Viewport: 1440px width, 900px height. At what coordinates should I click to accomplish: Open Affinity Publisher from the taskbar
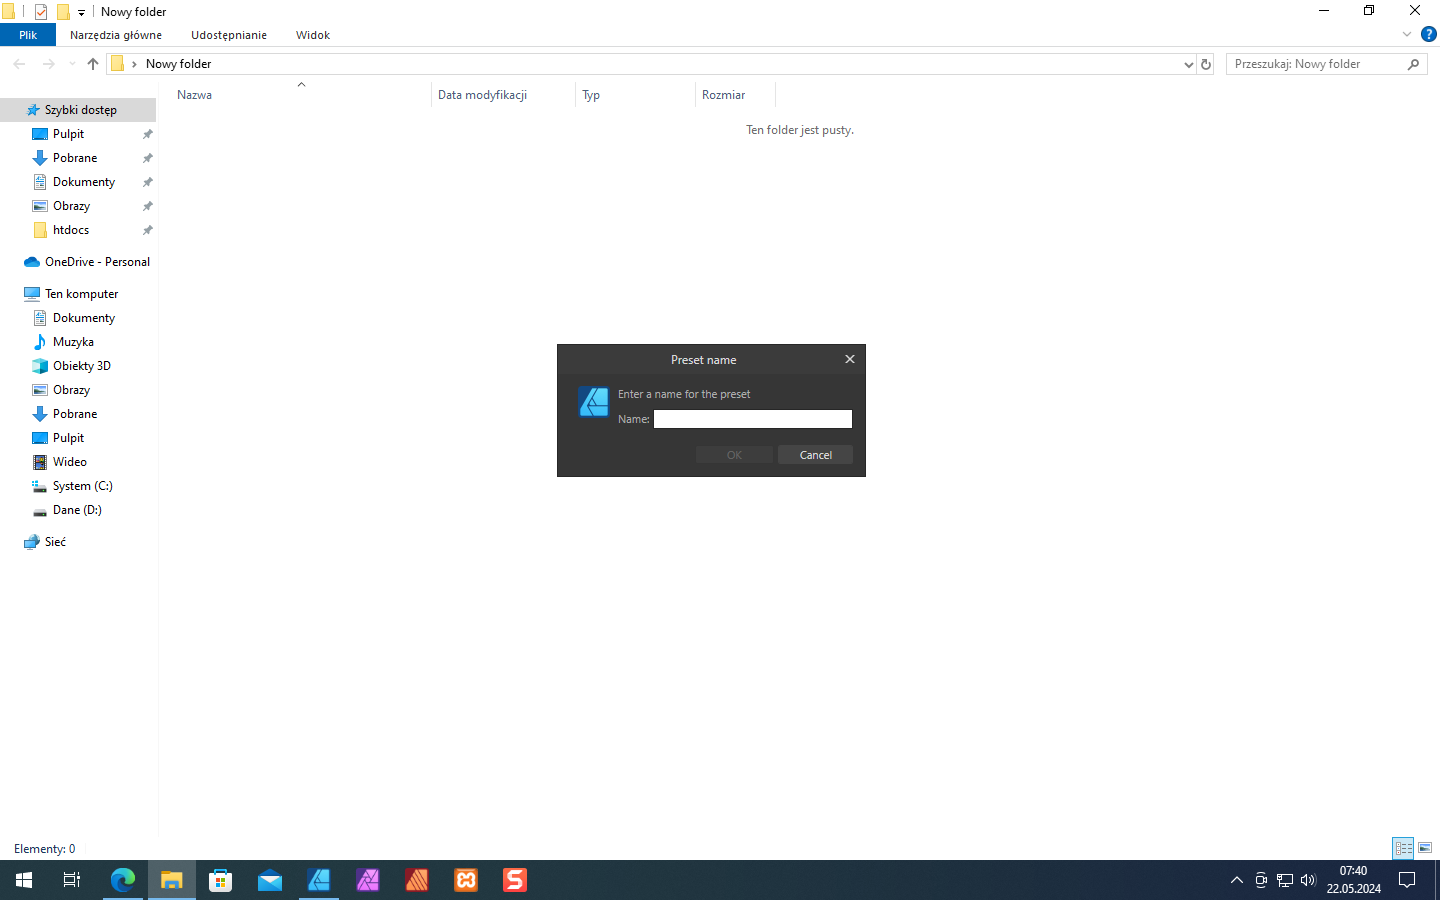(417, 880)
